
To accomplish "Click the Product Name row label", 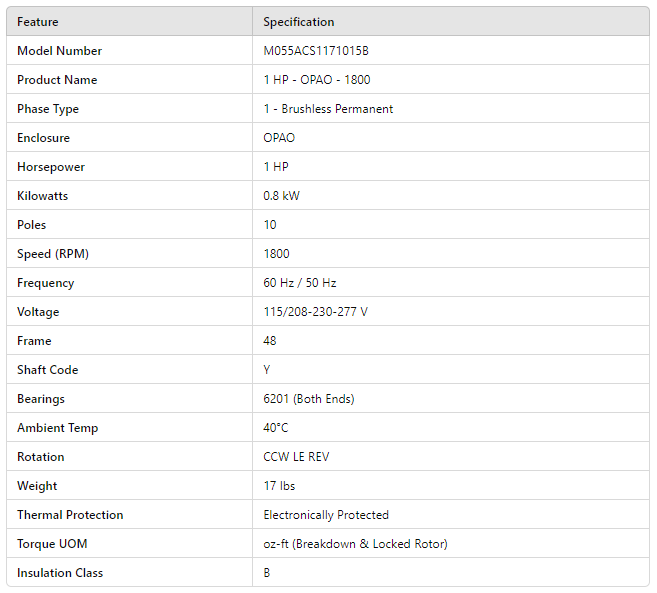I will click(x=57, y=80).
